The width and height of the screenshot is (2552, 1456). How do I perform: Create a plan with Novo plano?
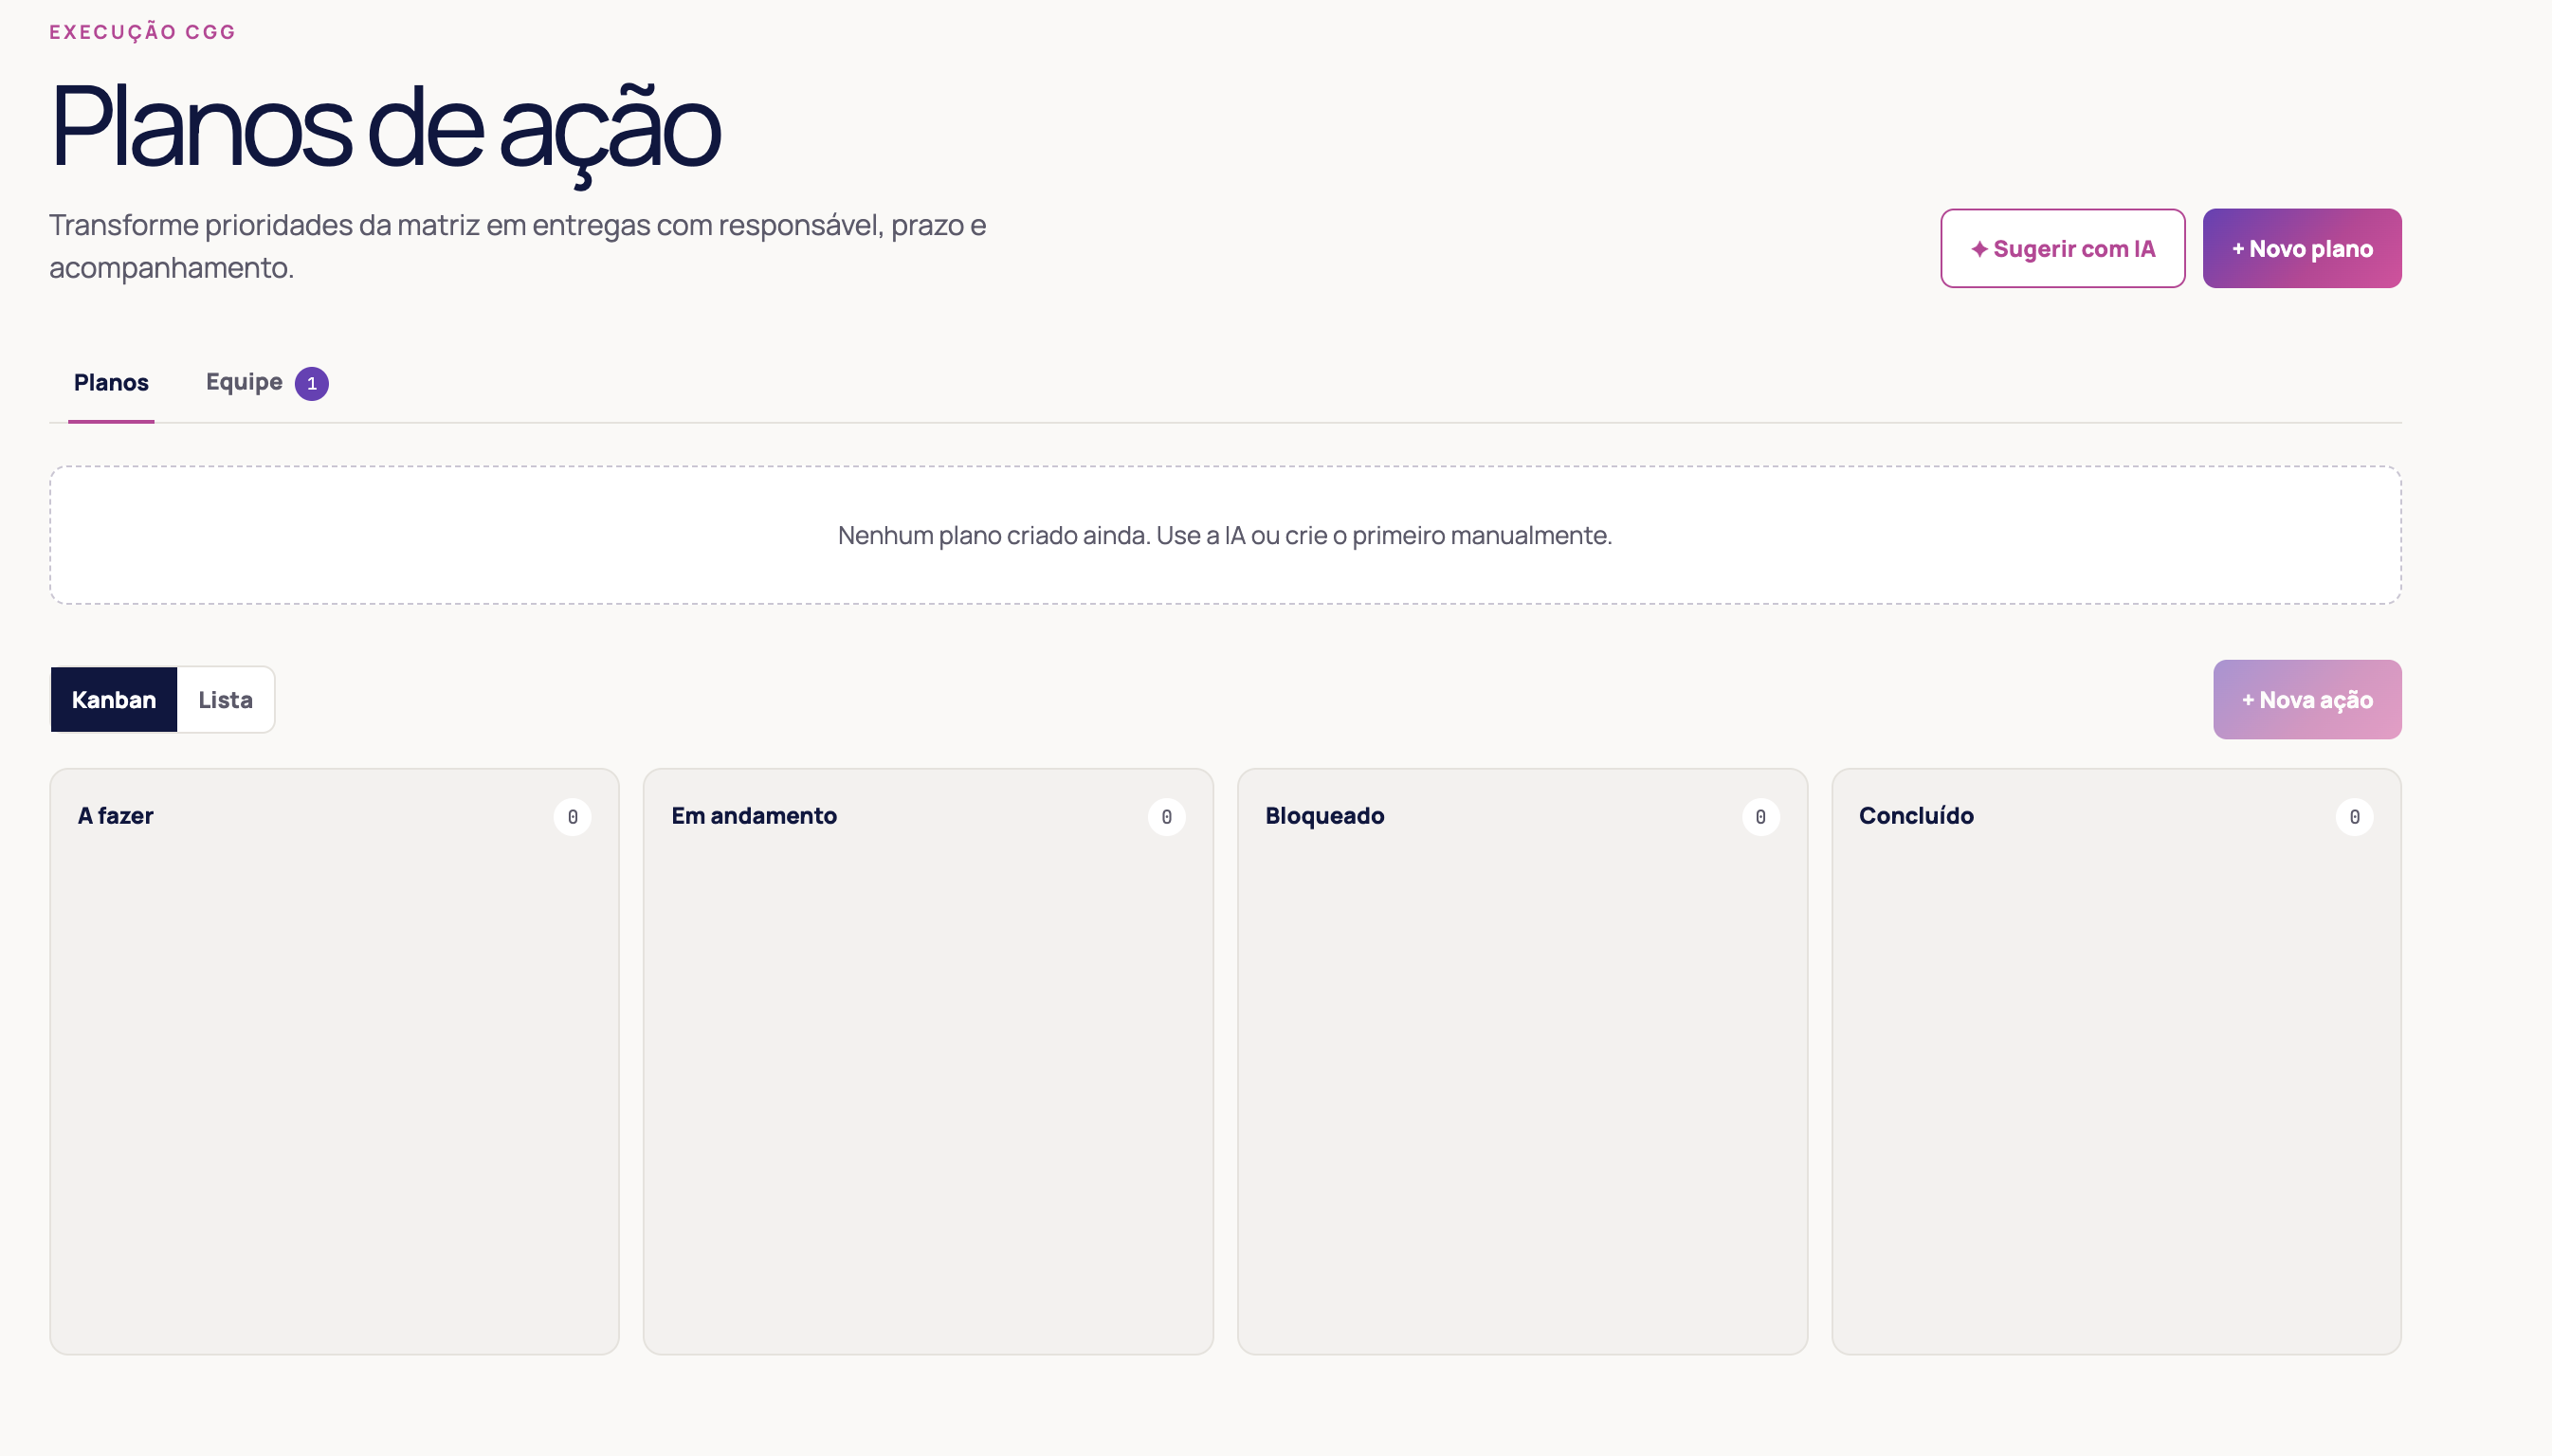tap(2301, 248)
